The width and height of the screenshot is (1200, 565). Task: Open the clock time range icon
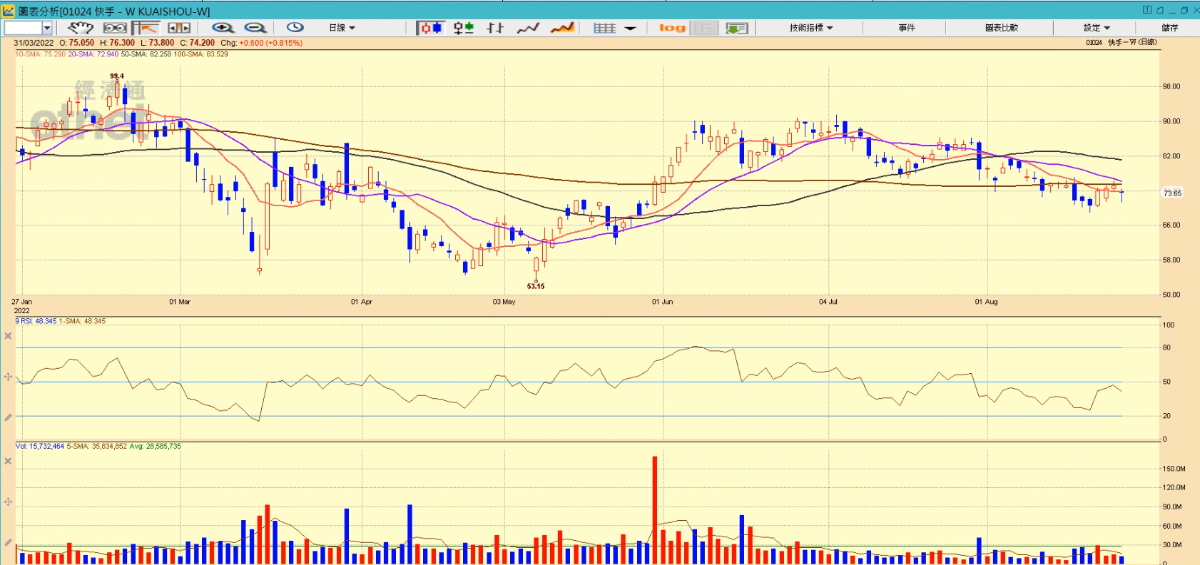(x=295, y=27)
